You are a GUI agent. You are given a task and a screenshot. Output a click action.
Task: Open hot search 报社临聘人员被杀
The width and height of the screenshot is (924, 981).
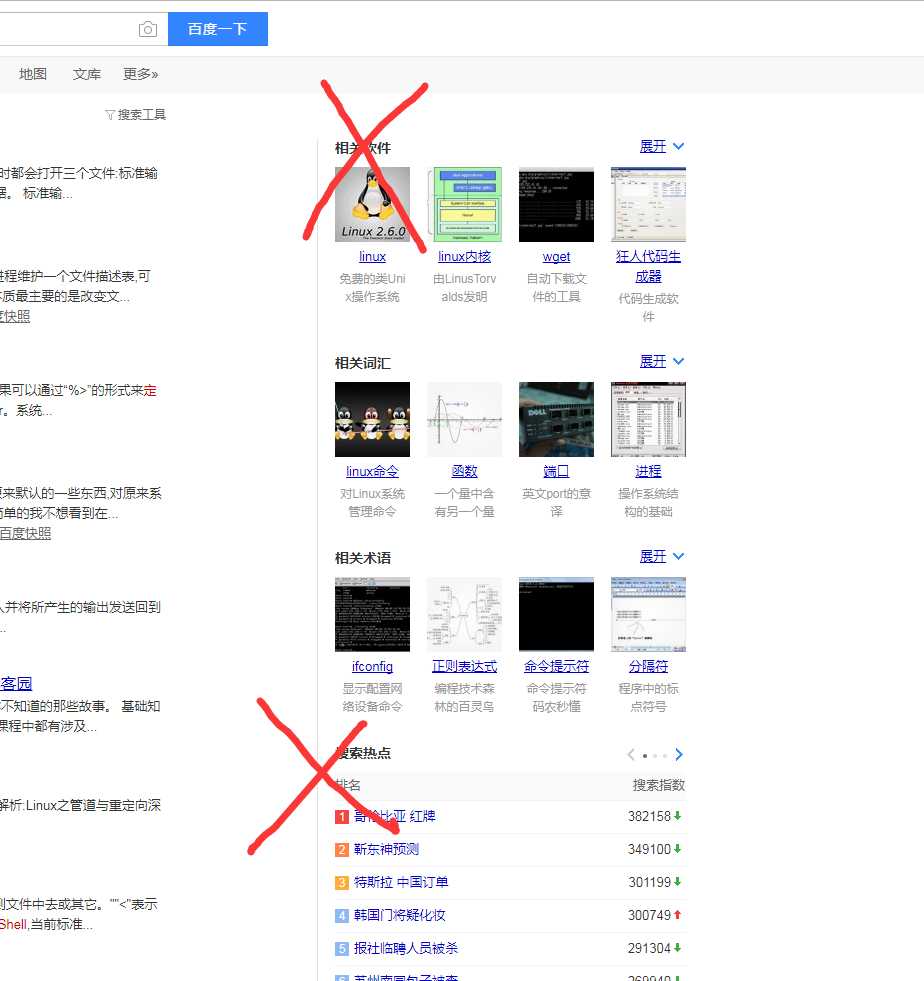pyautogui.click(x=405, y=948)
